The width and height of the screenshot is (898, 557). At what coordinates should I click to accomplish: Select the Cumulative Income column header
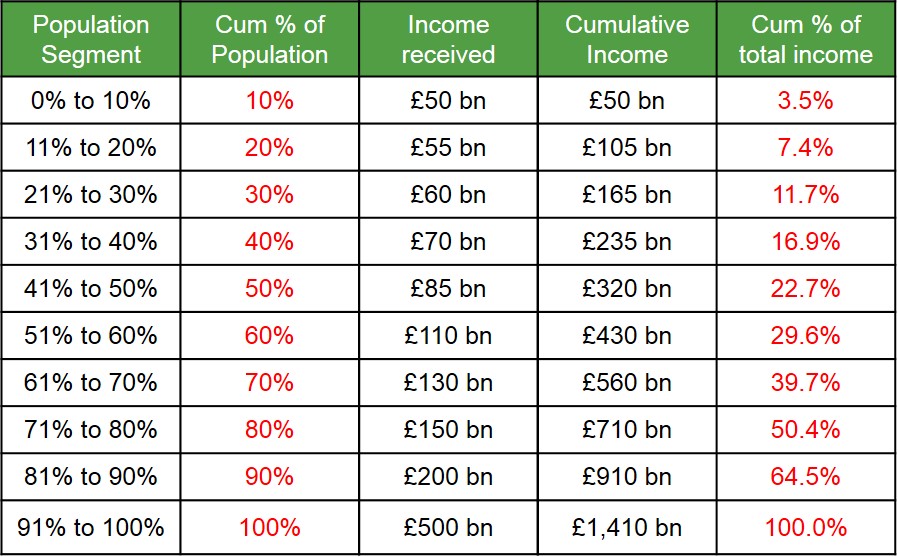coord(627,39)
